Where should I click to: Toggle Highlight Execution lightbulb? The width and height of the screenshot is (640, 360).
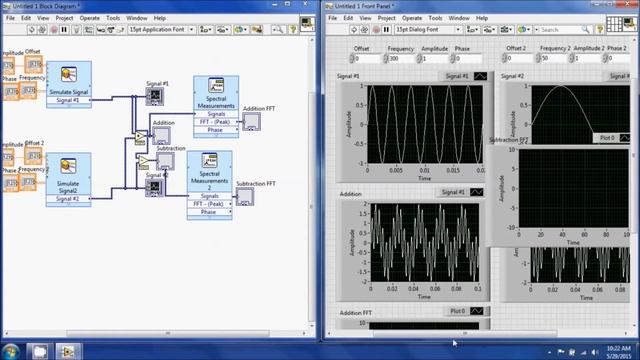pos(76,29)
